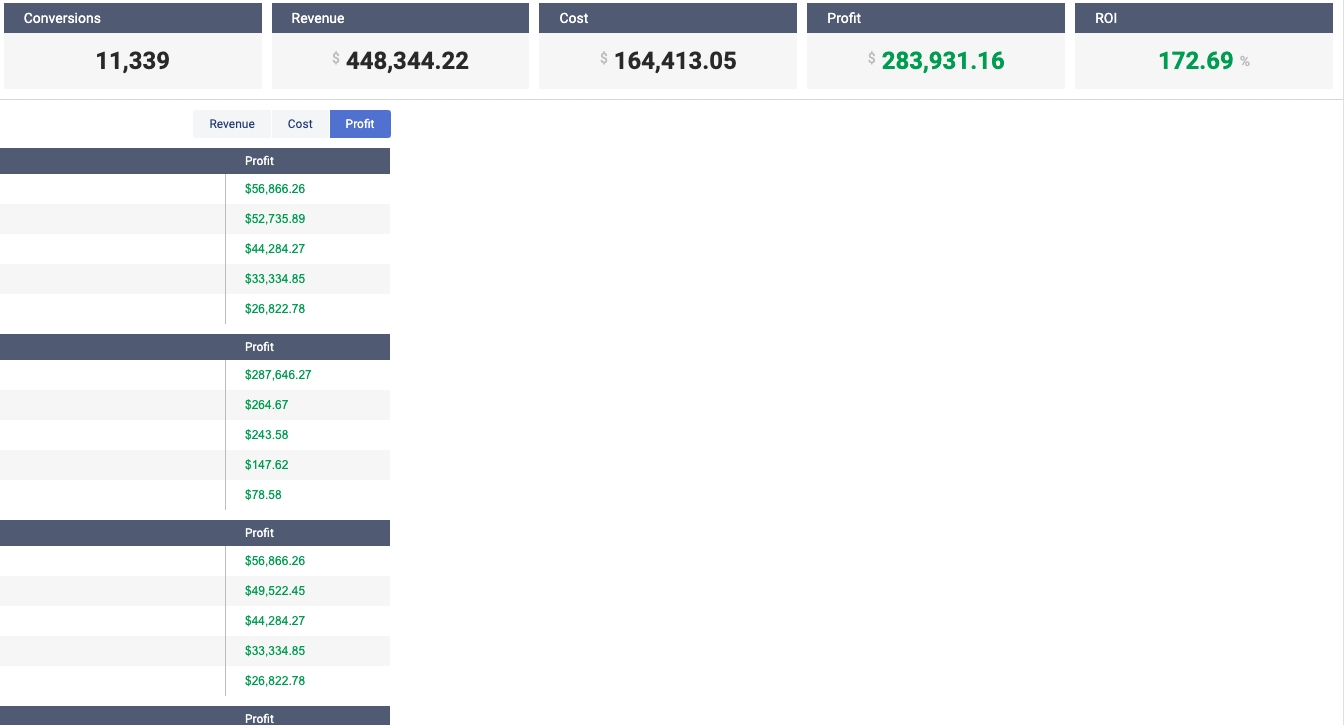Select the $287,646.27 profit row
The width and height of the screenshot is (1344, 725).
pyautogui.click(x=278, y=375)
